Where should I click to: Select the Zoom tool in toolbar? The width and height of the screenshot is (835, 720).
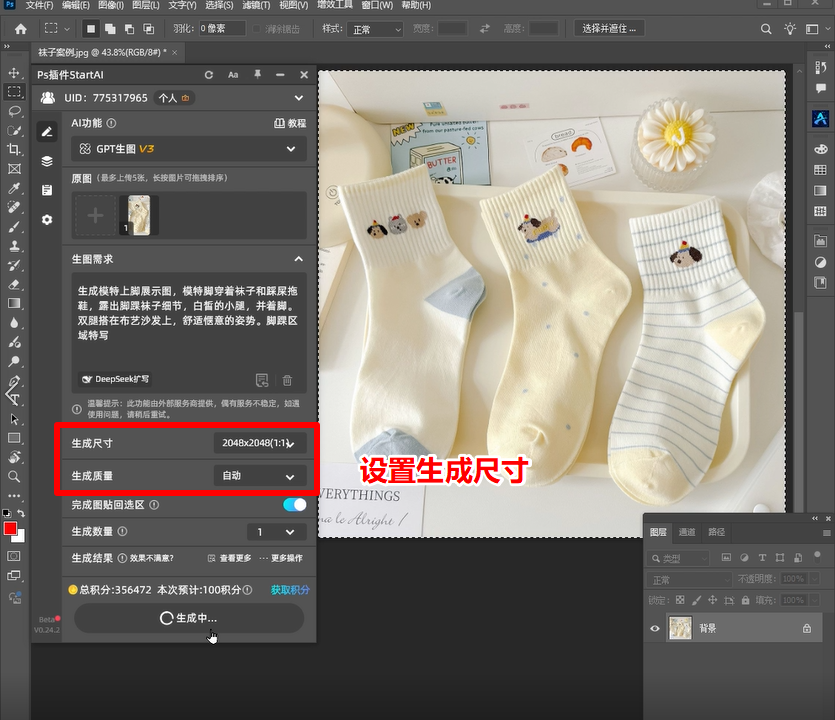tap(14, 476)
